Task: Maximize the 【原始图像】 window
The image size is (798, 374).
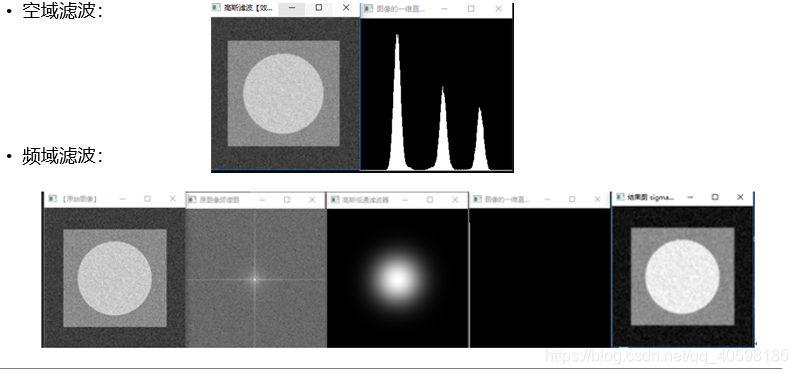Action: click(147, 199)
